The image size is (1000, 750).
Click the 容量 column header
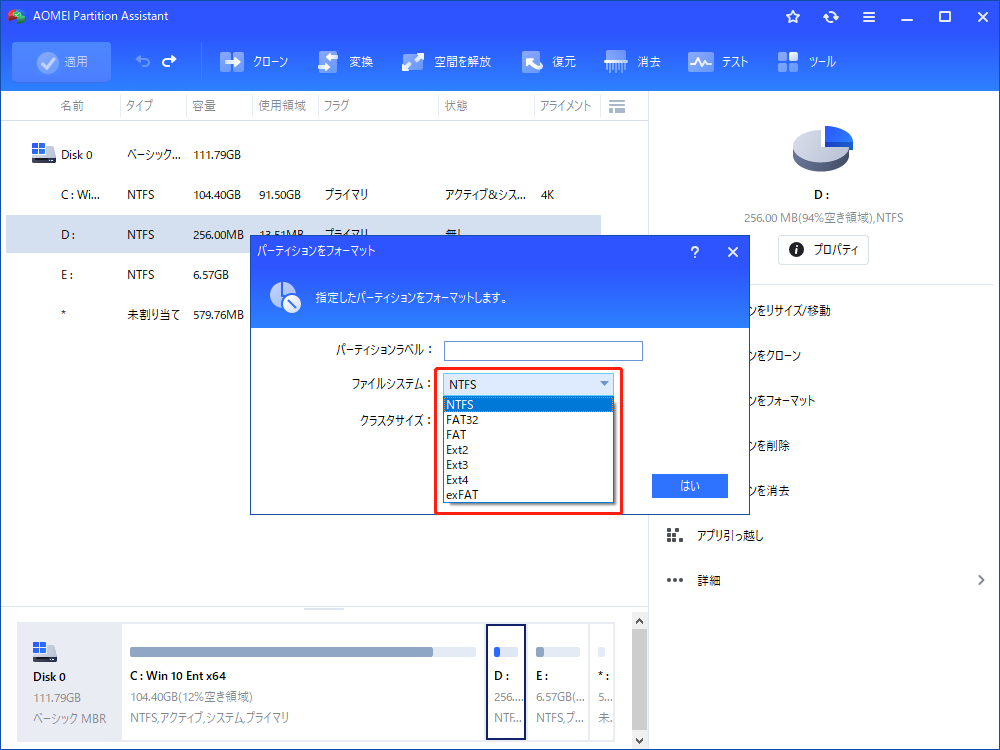[204, 106]
